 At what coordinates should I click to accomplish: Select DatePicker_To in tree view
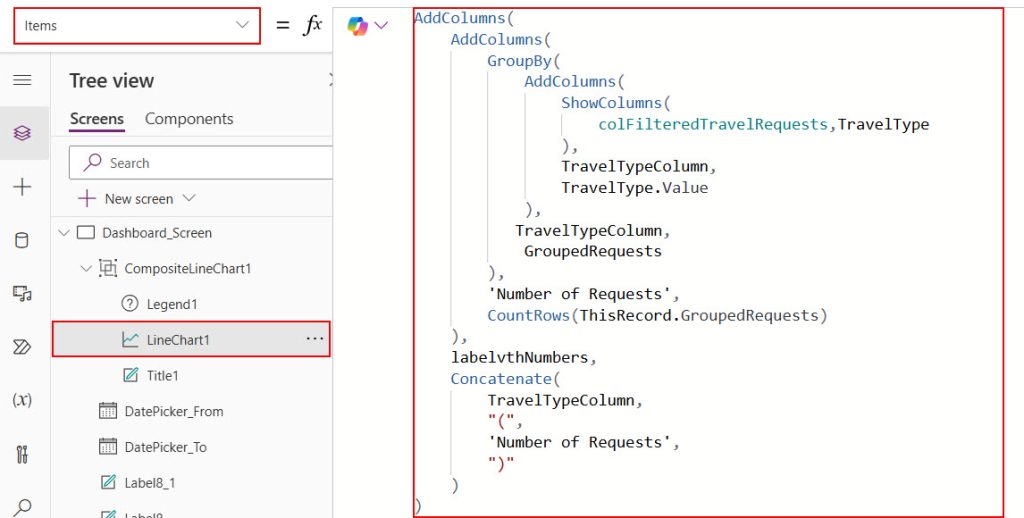pyautogui.click(x=165, y=447)
